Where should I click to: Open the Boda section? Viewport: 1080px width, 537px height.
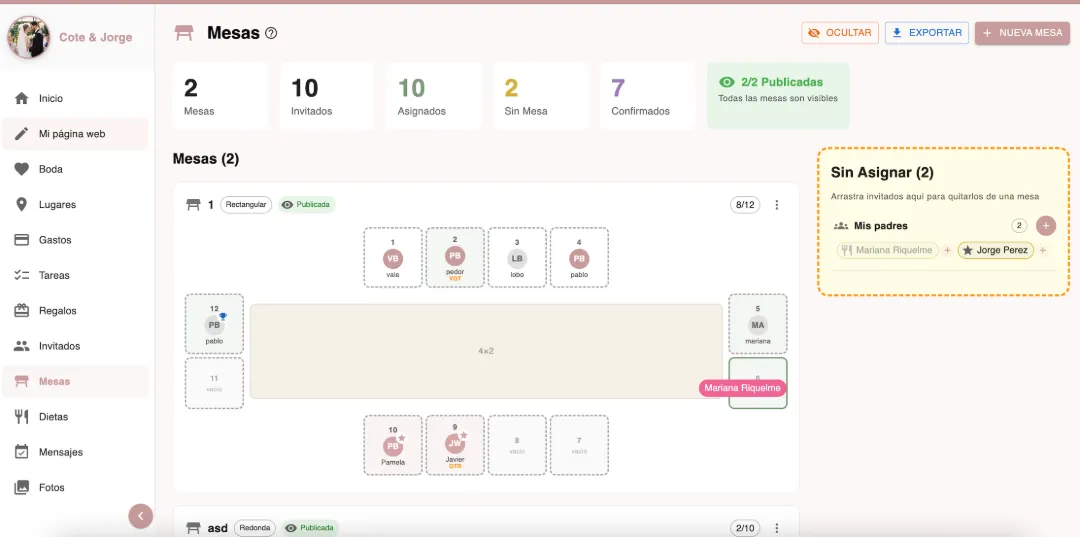pos(75,169)
